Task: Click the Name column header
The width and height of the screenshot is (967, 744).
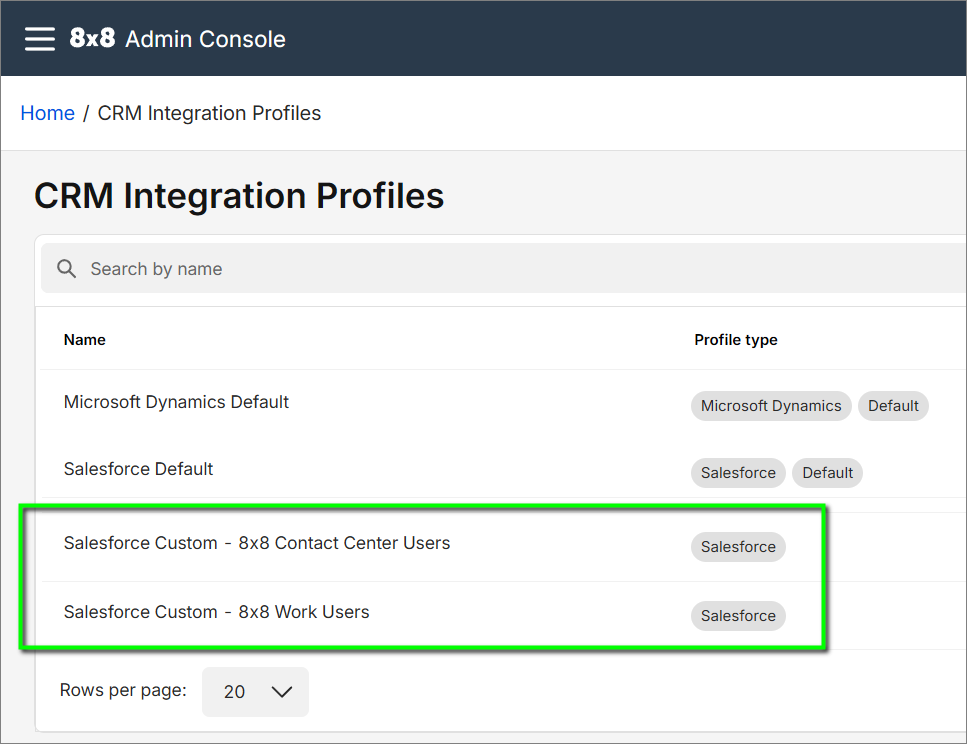Action: pos(84,340)
